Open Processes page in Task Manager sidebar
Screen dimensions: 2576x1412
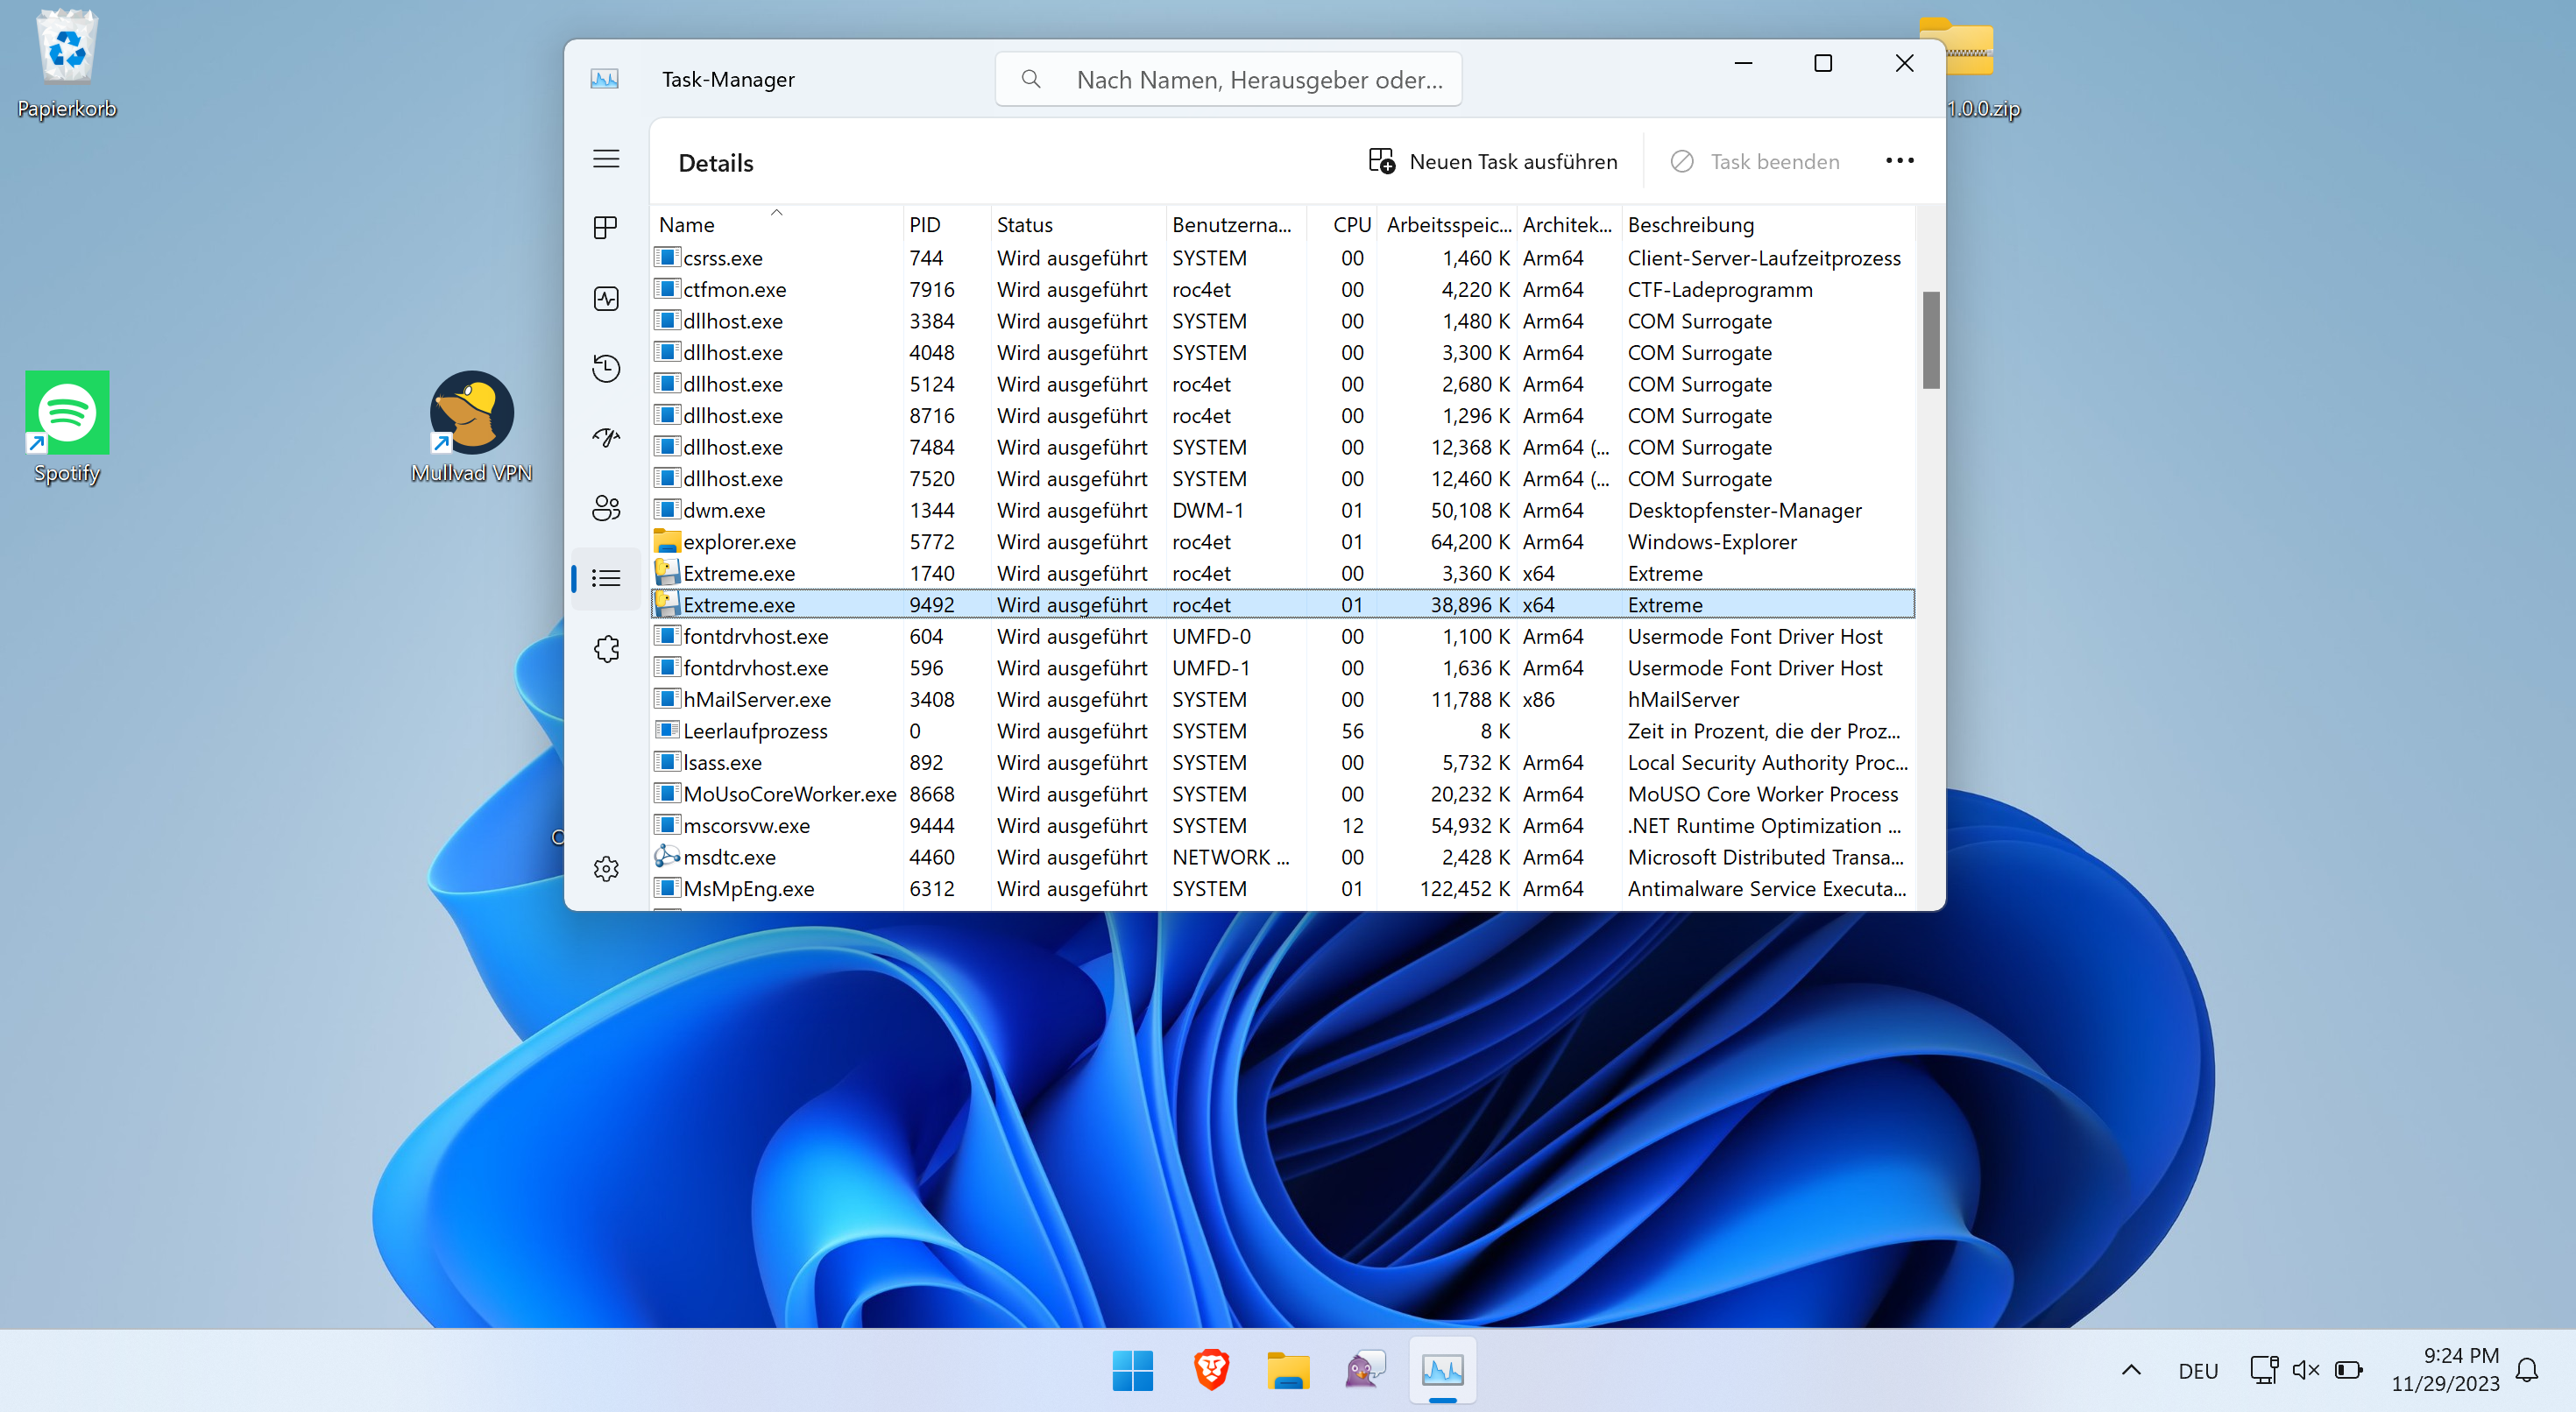pyautogui.click(x=605, y=228)
